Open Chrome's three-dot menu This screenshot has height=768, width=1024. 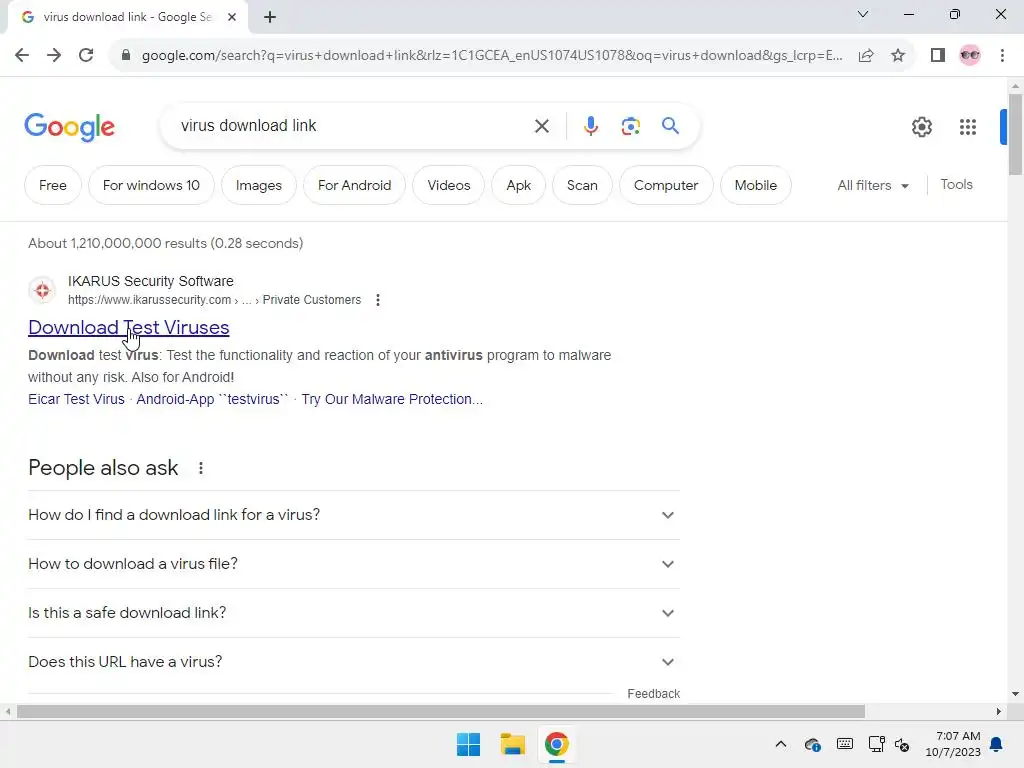[1002, 56]
